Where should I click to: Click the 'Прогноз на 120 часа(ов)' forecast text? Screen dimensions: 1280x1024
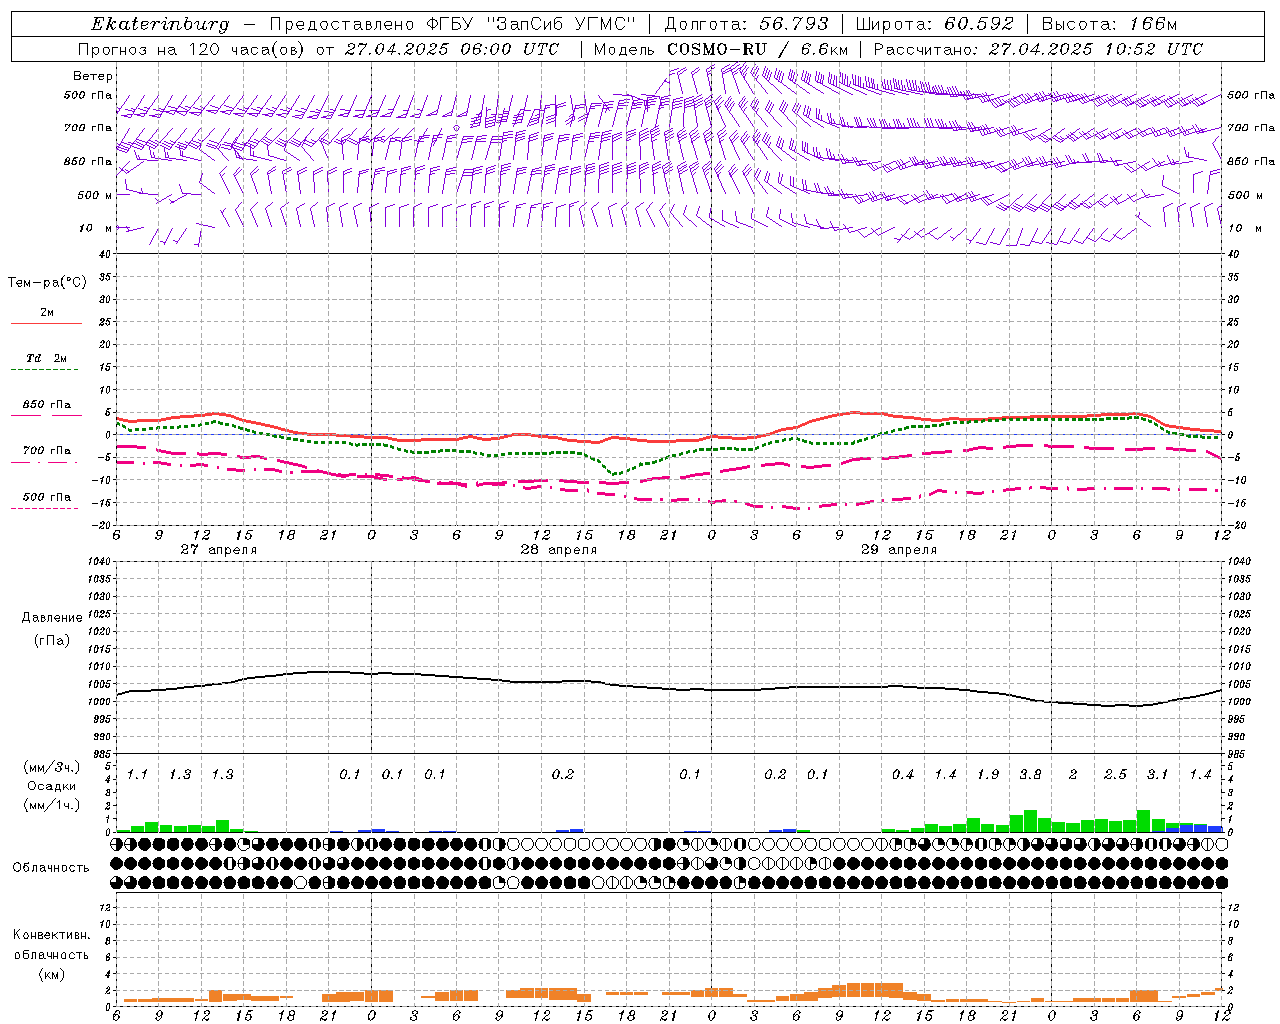pos(192,49)
